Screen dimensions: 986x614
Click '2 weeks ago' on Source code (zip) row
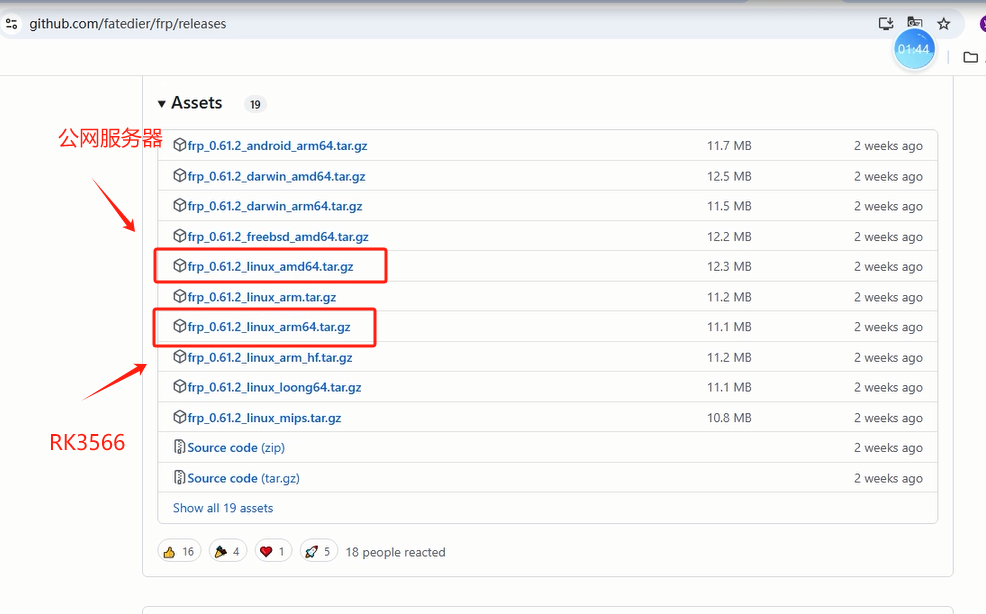(x=889, y=447)
